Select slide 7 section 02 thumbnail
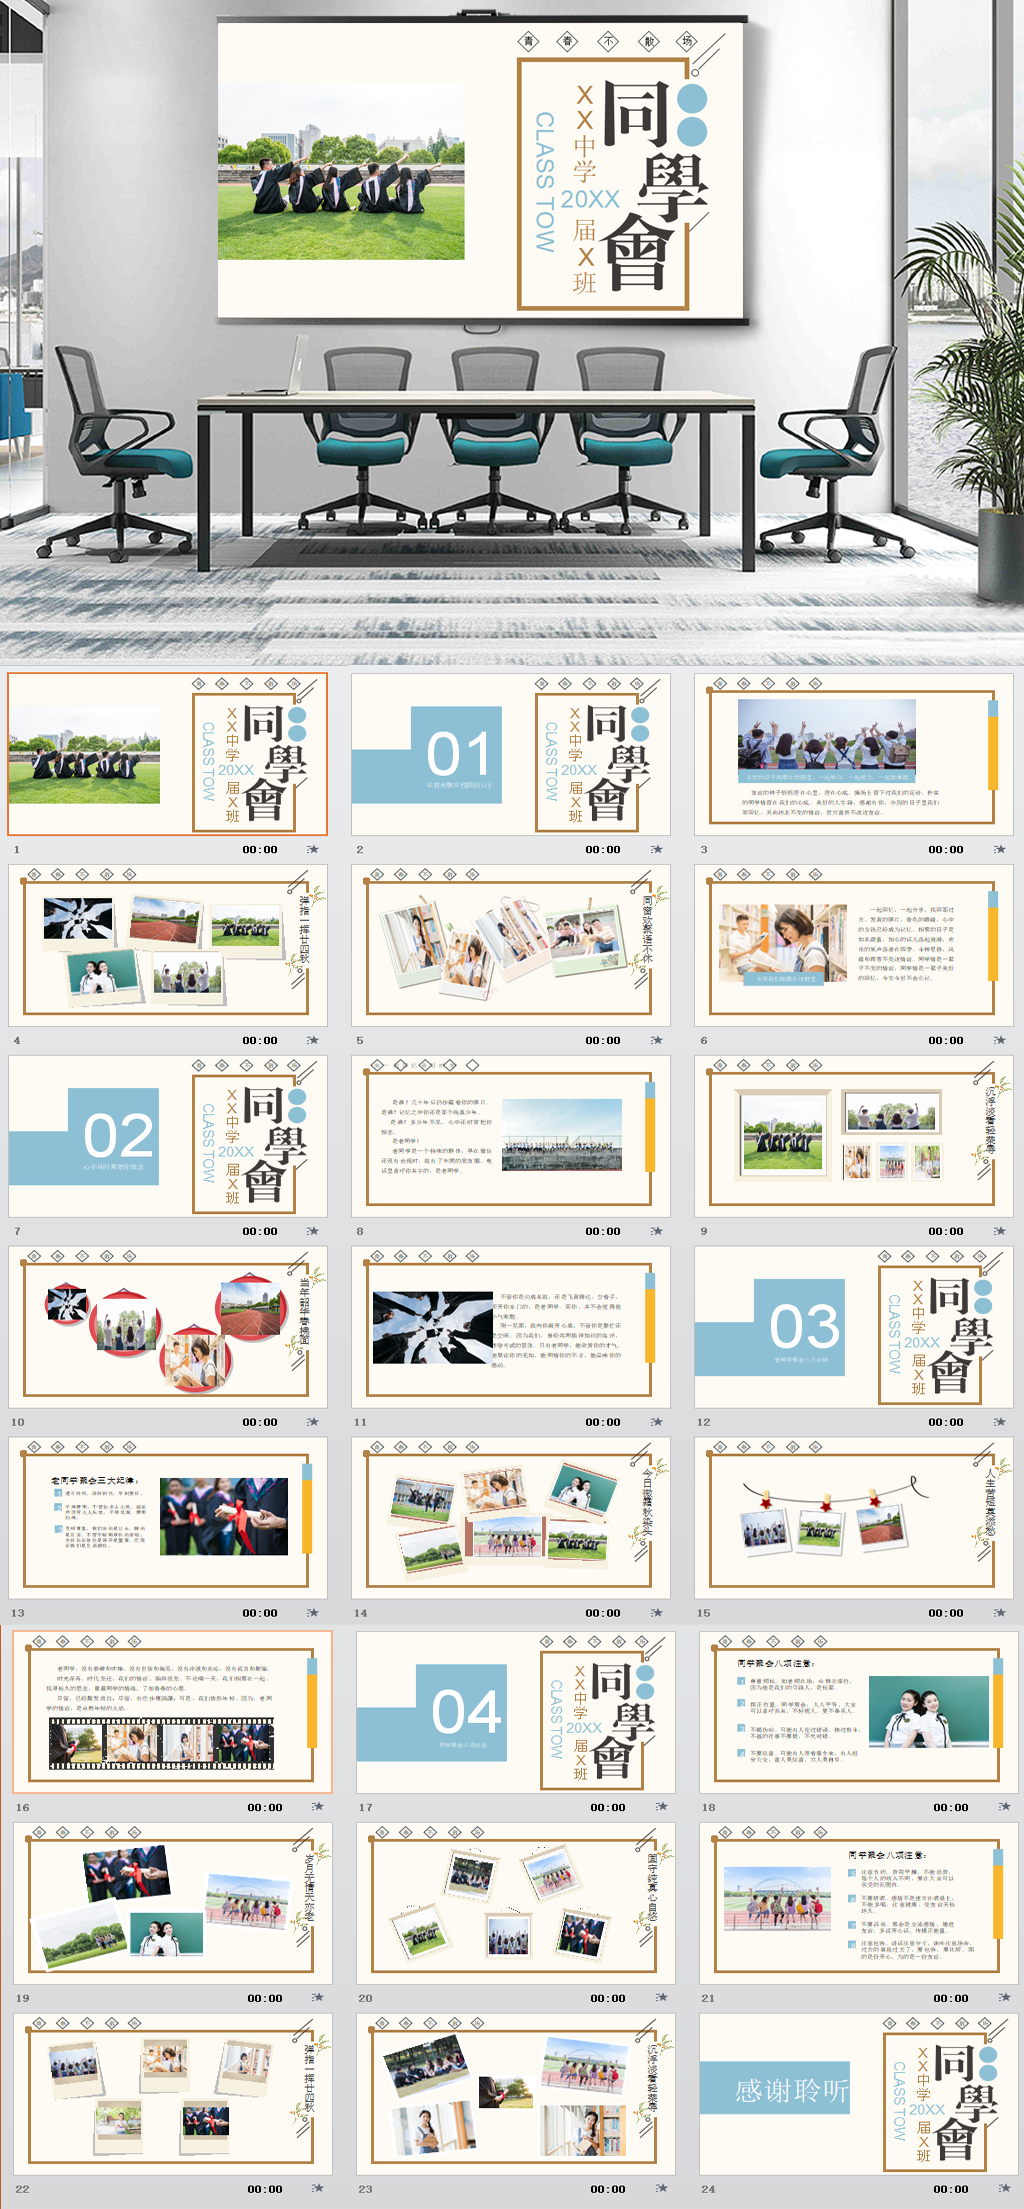This screenshot has height=2209, width=1024. (x=168, y=1136)
